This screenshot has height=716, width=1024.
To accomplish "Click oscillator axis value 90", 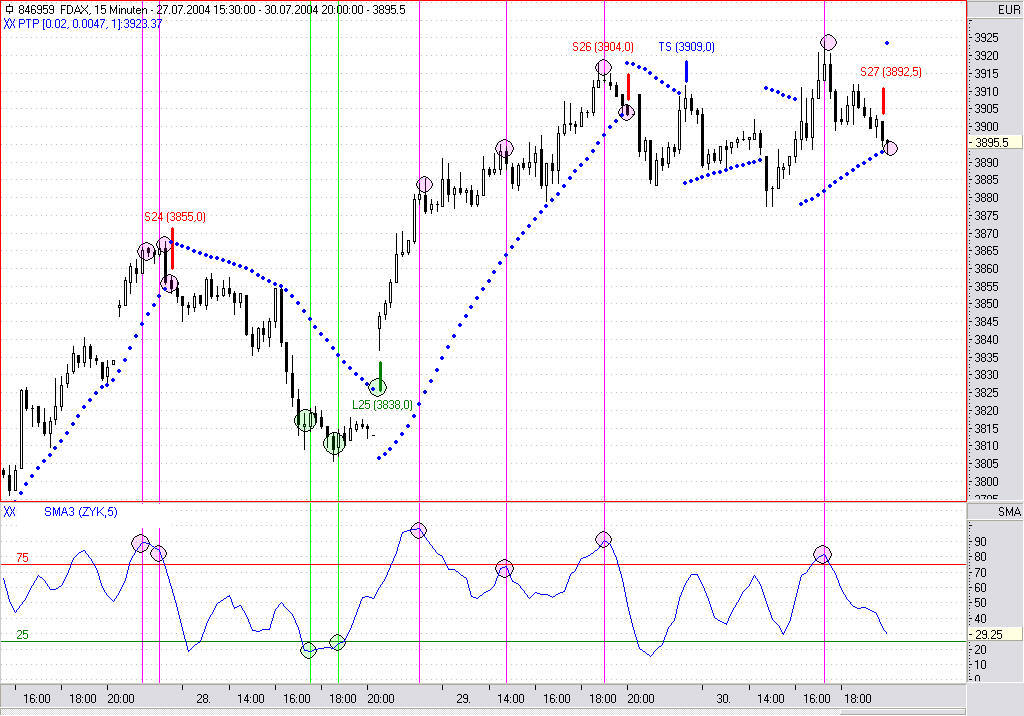I will [980, 542].
